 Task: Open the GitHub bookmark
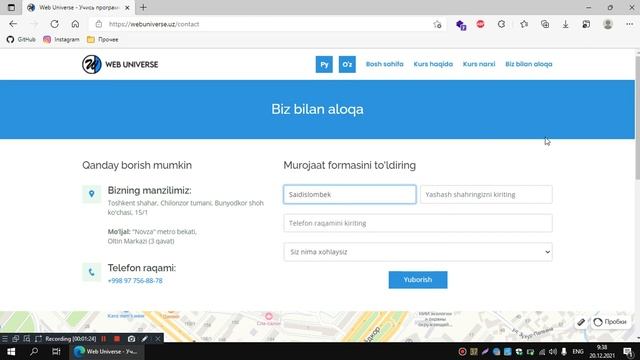21,40
